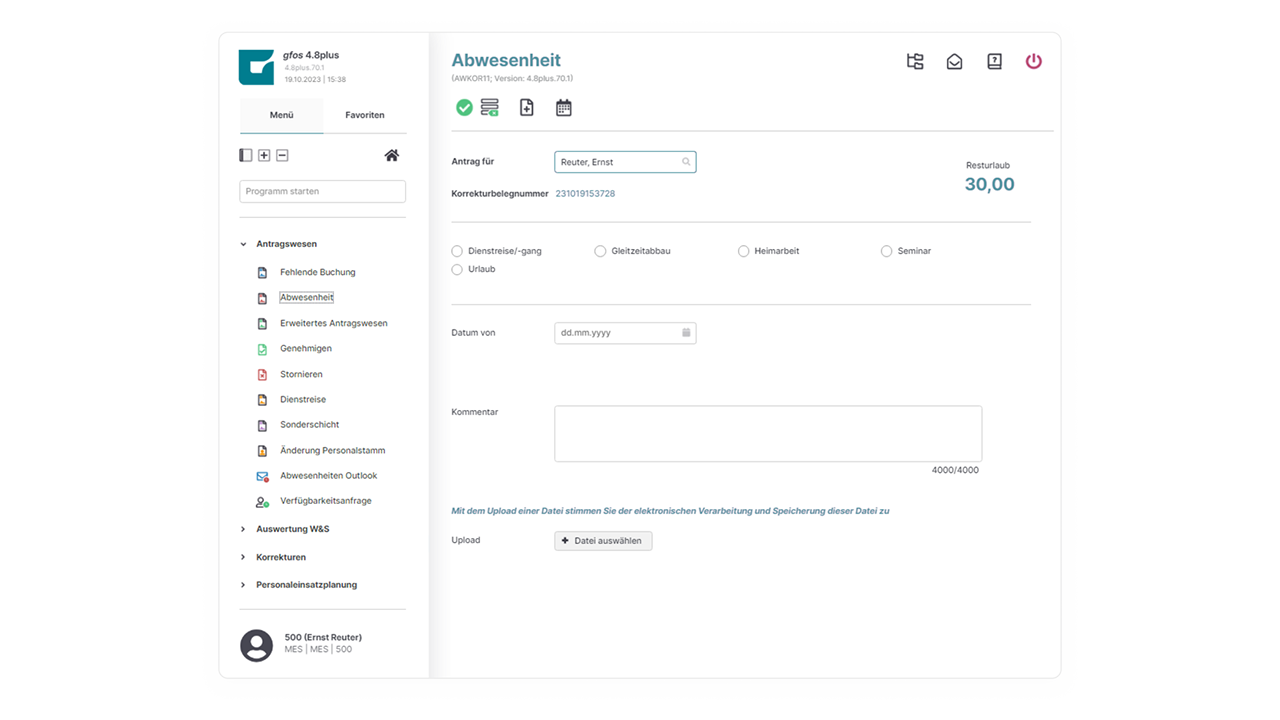This screenshot has height=720, width=1280.
Task: Toggle the sidebar panel layout icon
Action: 246,155
